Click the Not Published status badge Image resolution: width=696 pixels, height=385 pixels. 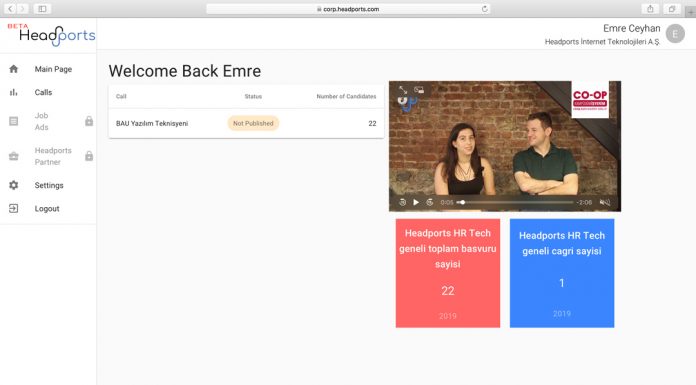click(253, 123)
